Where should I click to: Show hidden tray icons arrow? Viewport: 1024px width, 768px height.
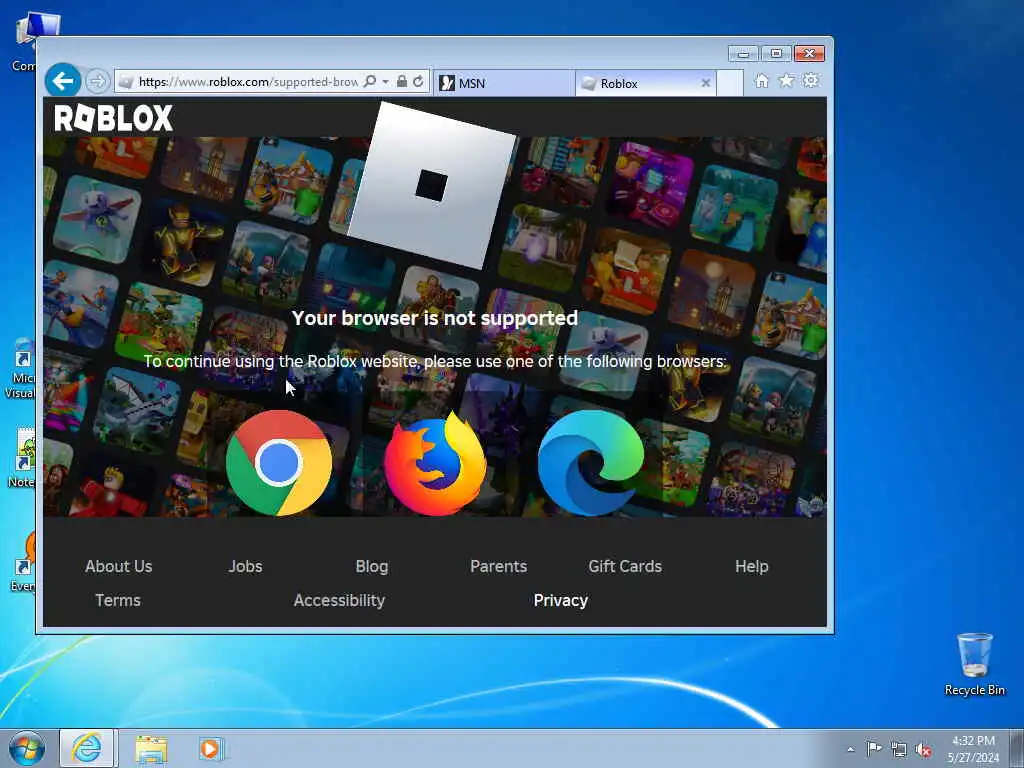coord(850,749)
